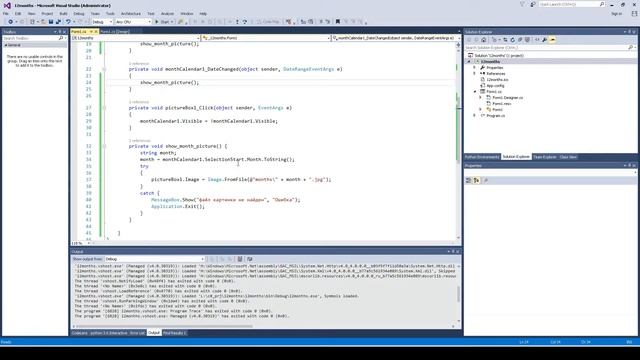This screenshot has width=640, height=360.
Task: Open the Debug menu
Action: (79, 13)
